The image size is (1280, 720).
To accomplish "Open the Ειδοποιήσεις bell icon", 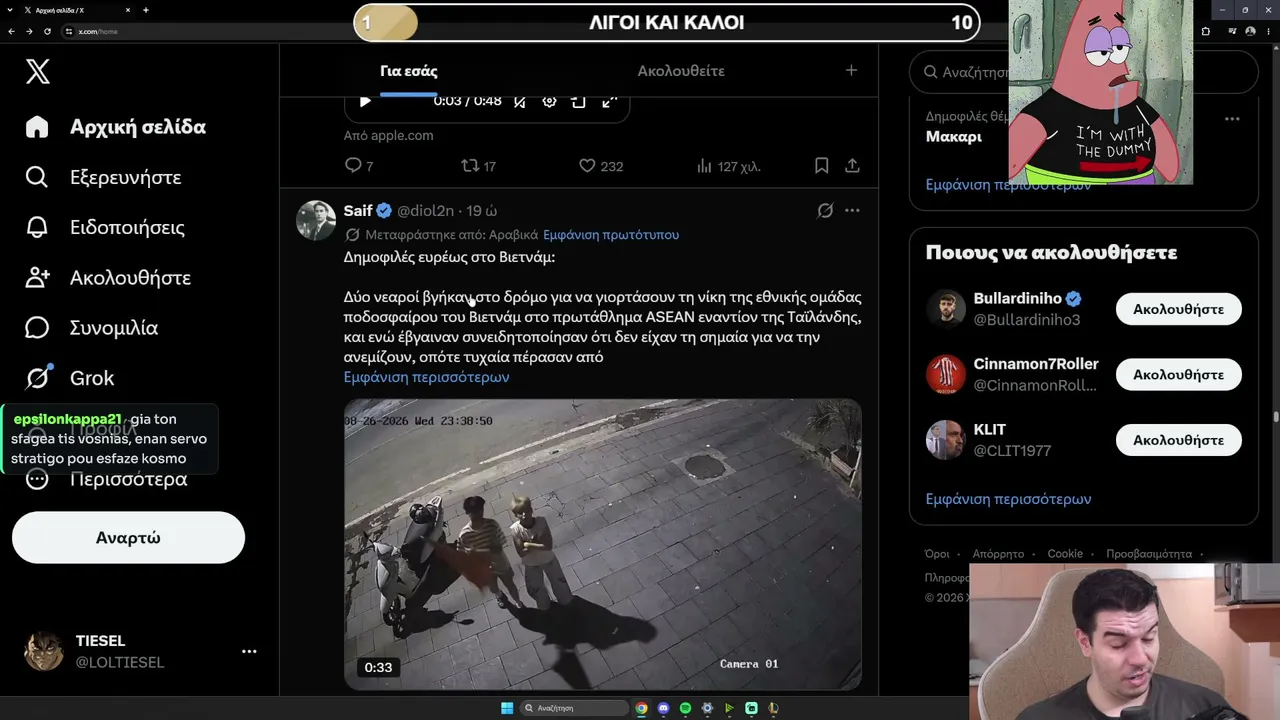I will [x=37, y=227].
